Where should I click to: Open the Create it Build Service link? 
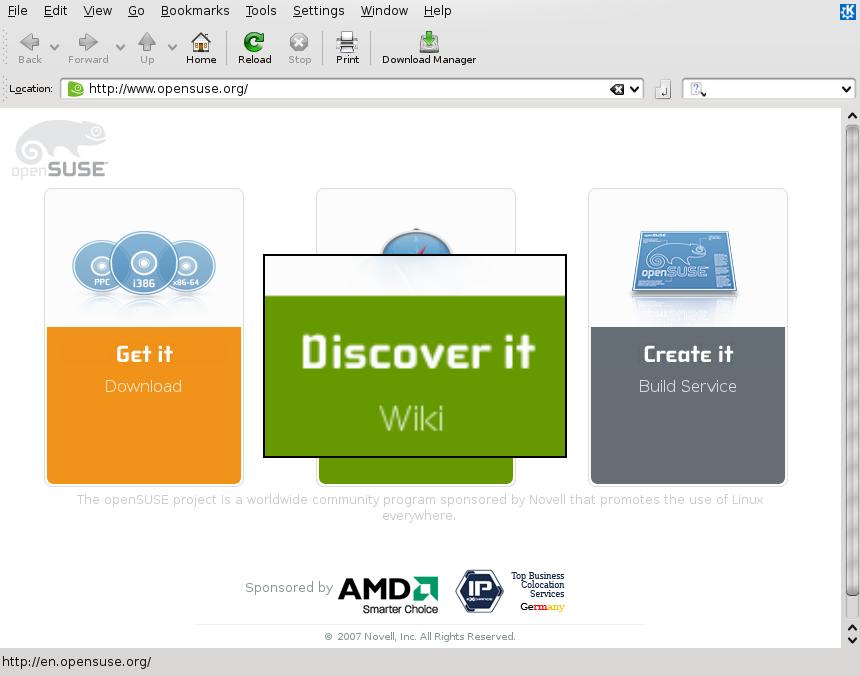pyautogui.click(x=688, y=370)
